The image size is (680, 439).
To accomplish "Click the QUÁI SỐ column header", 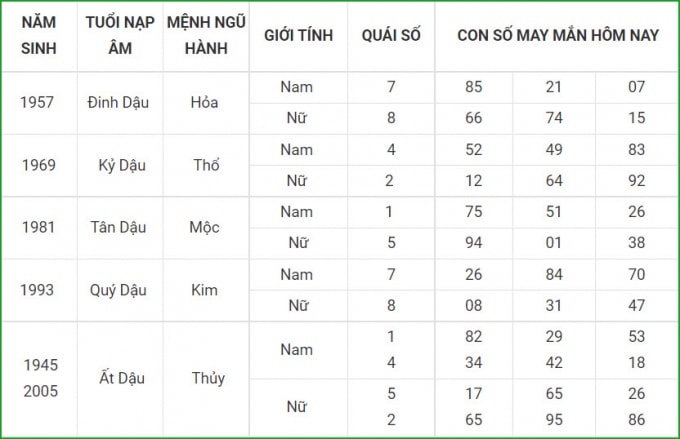I will (391, 36).
